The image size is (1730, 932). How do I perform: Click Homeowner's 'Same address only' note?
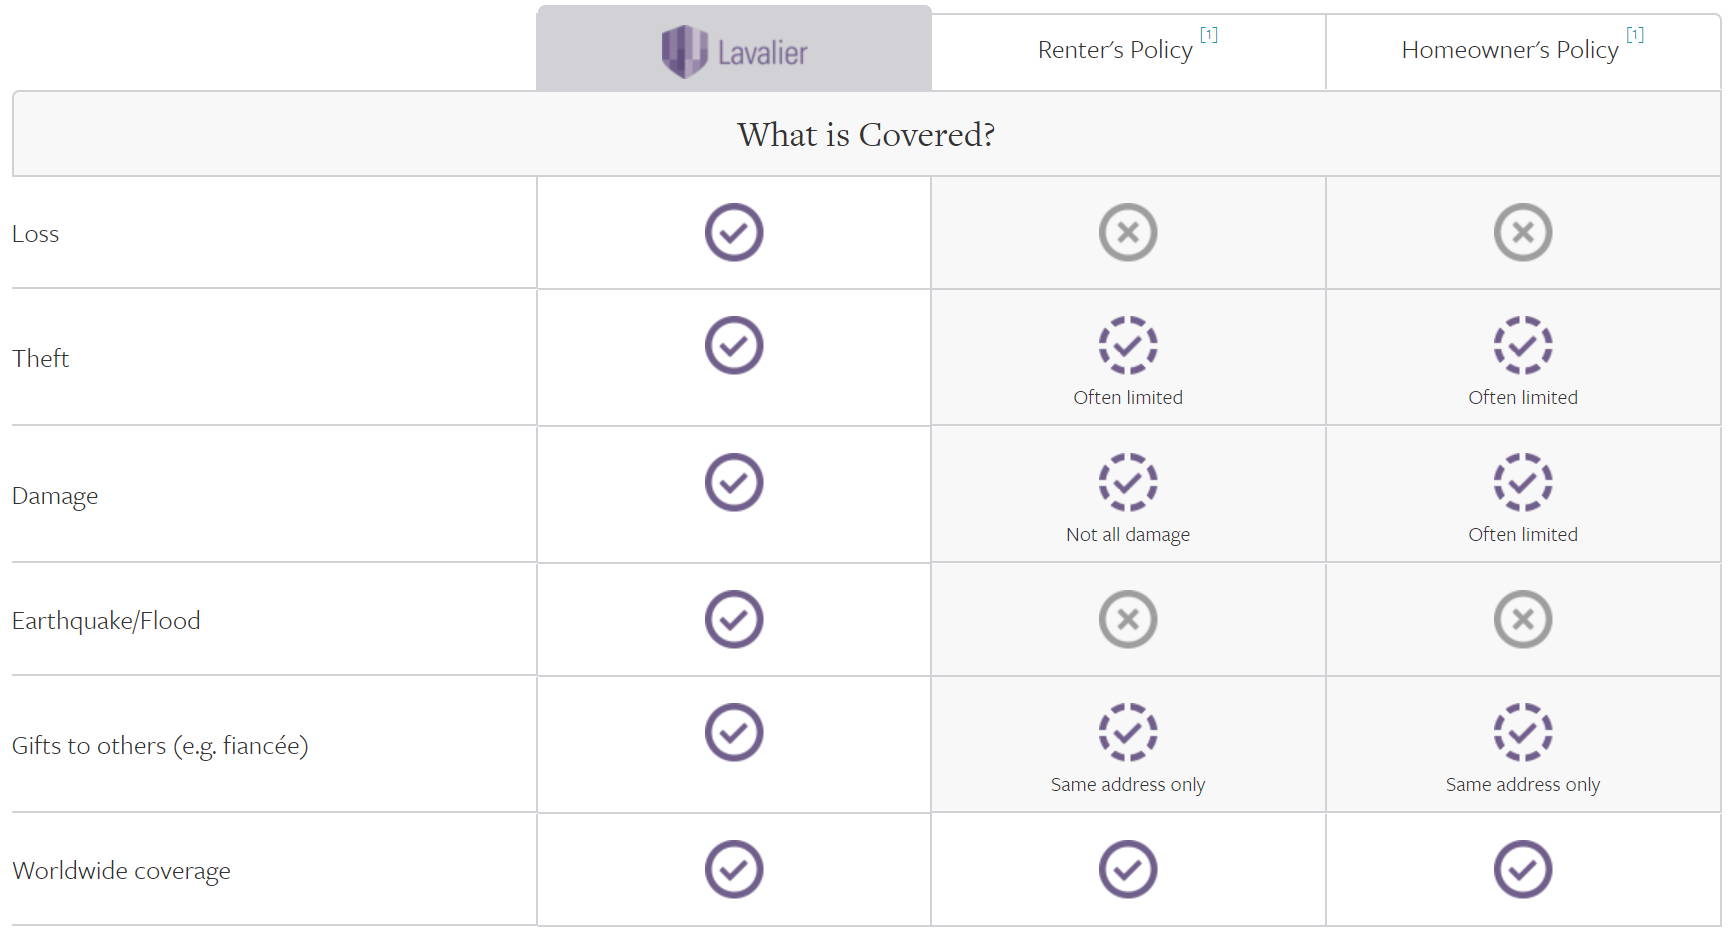[1523, 785]
